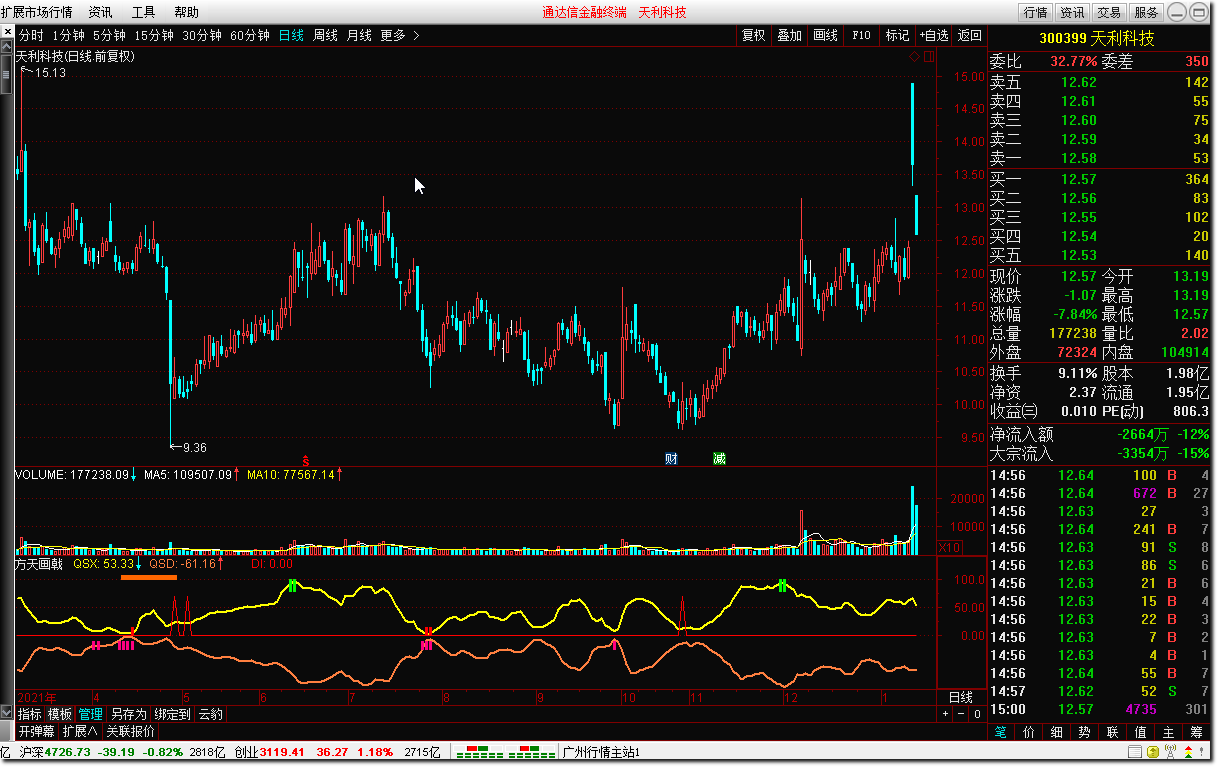
Task: Click the 绑定到 option
Action: pos(172,714)
